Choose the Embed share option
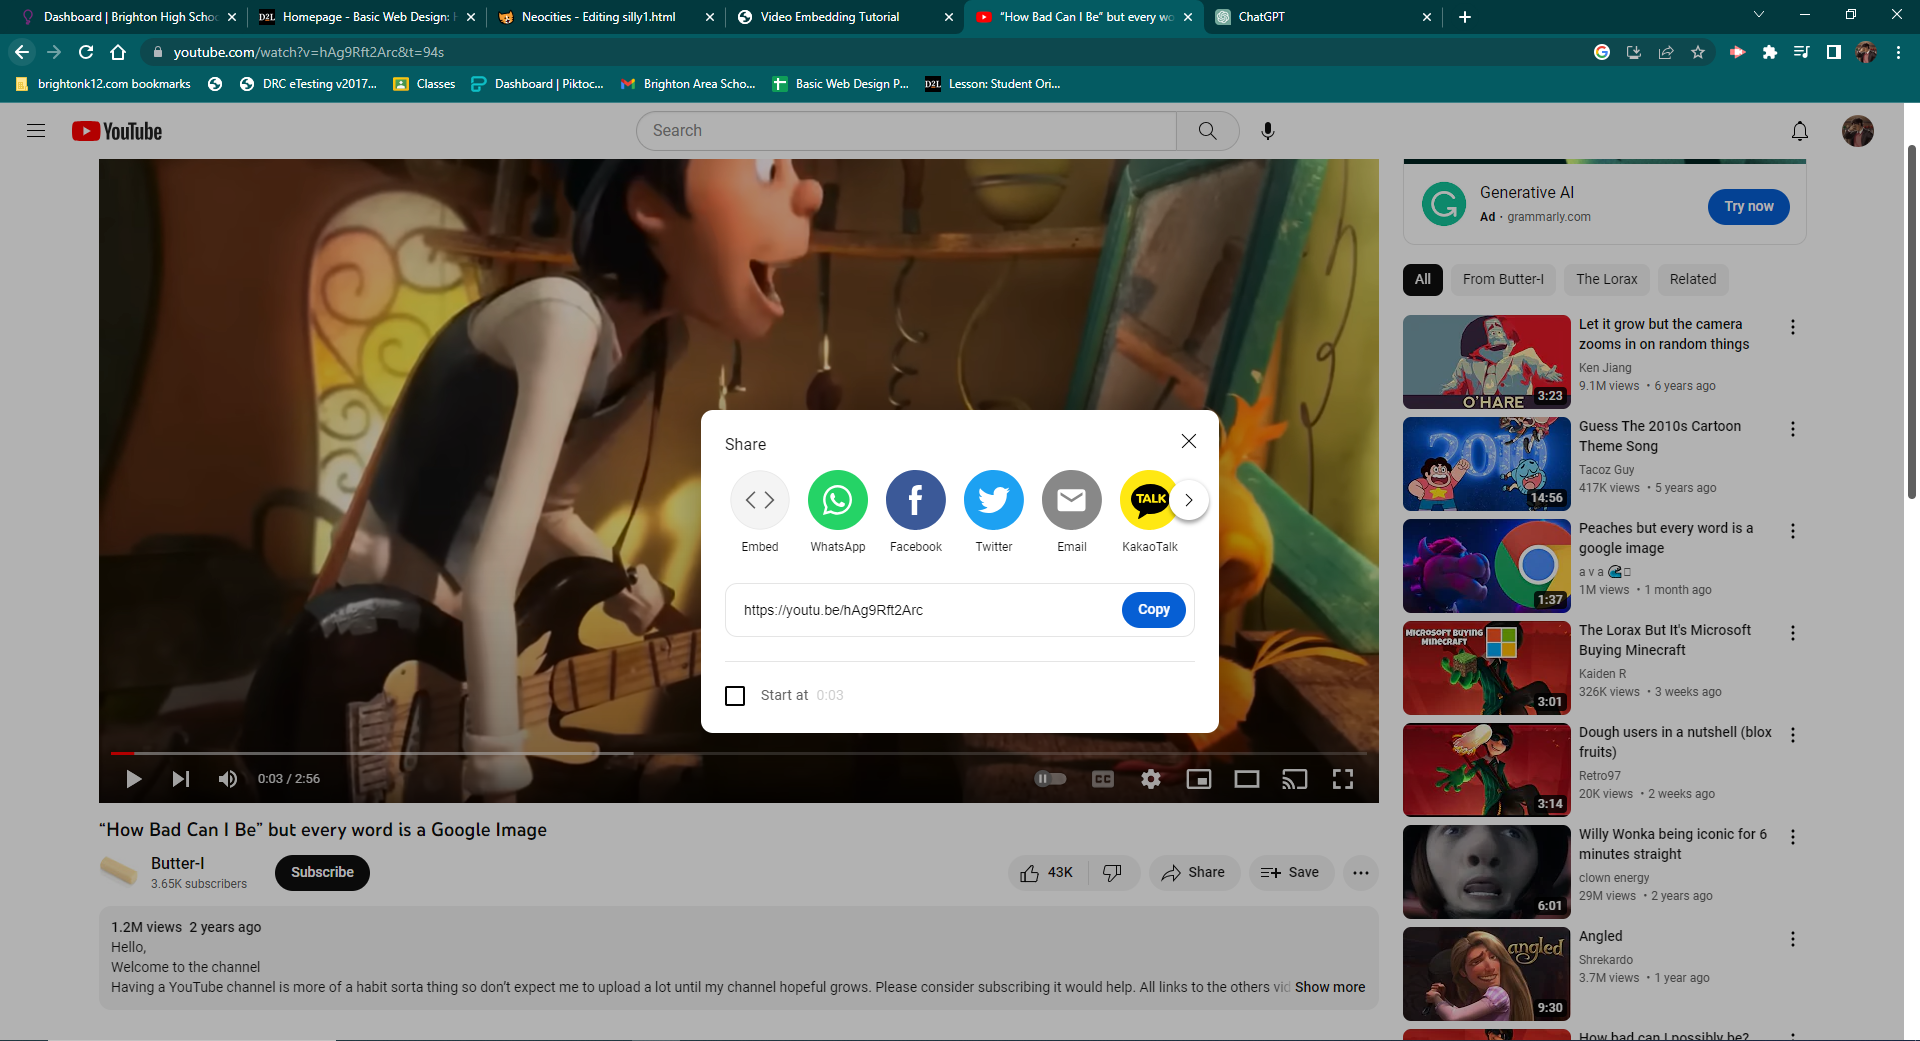 click(x=760, y=512)
